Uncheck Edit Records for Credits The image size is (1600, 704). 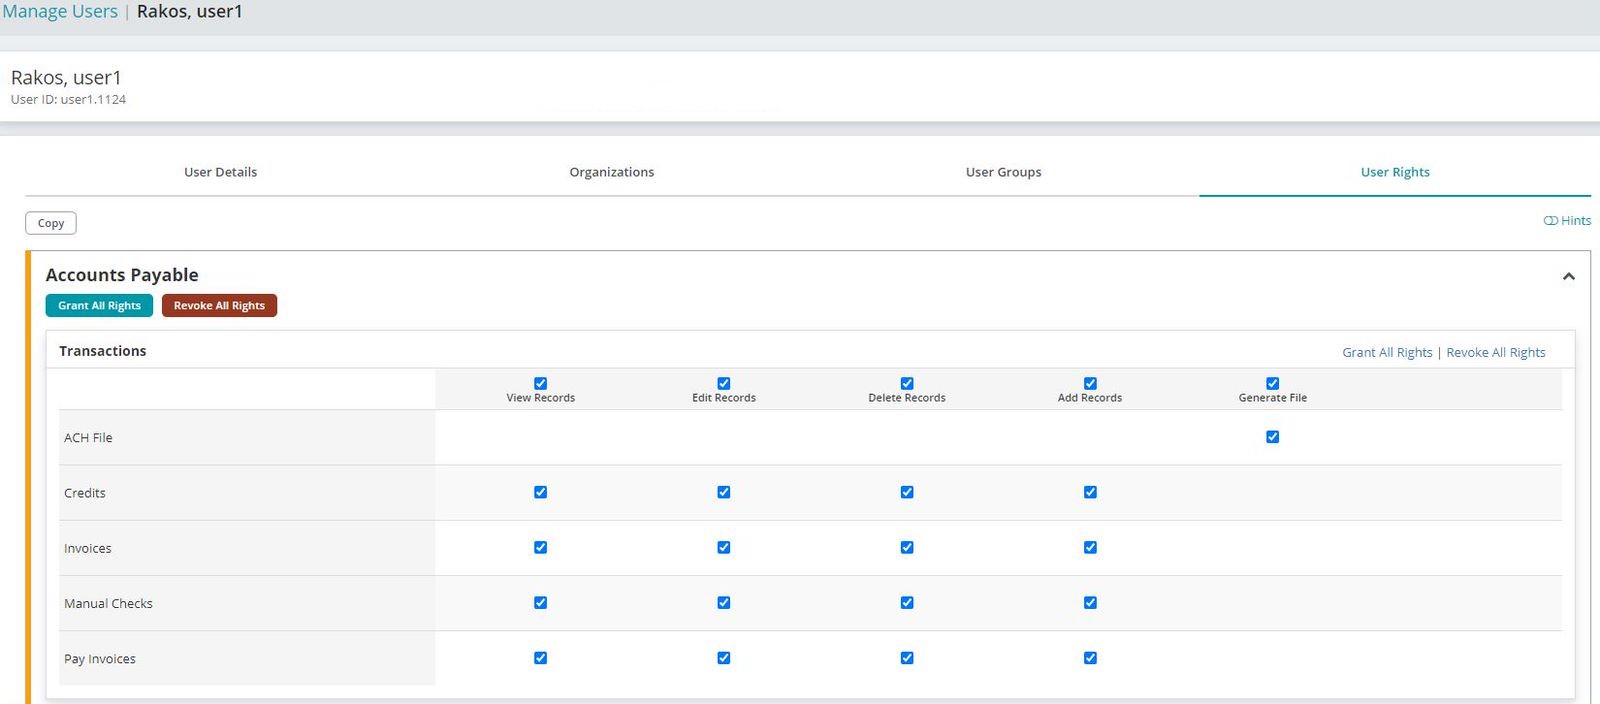coord(724,492)
